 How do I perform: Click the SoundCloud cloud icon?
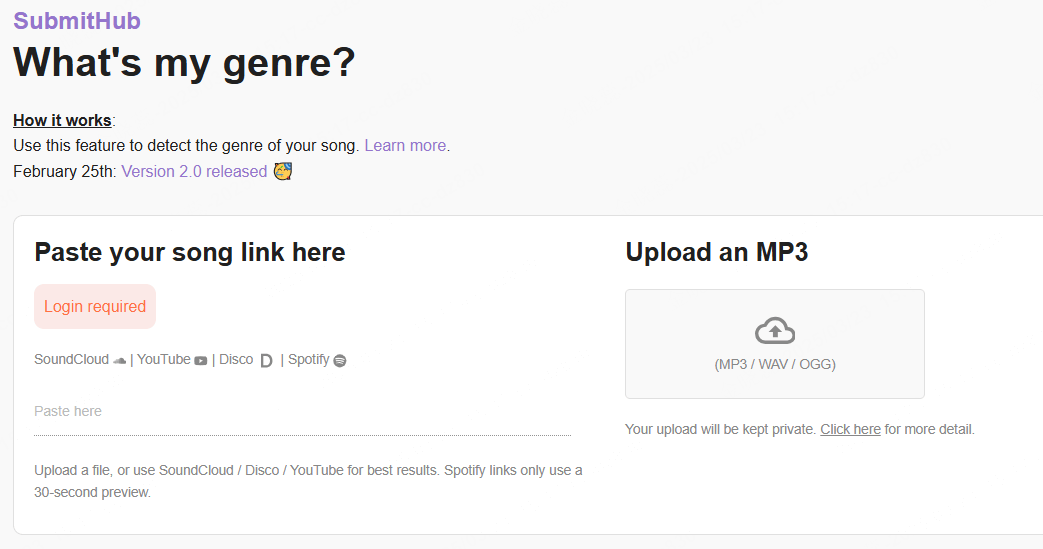pyautogui.click(x=119, y=361)
